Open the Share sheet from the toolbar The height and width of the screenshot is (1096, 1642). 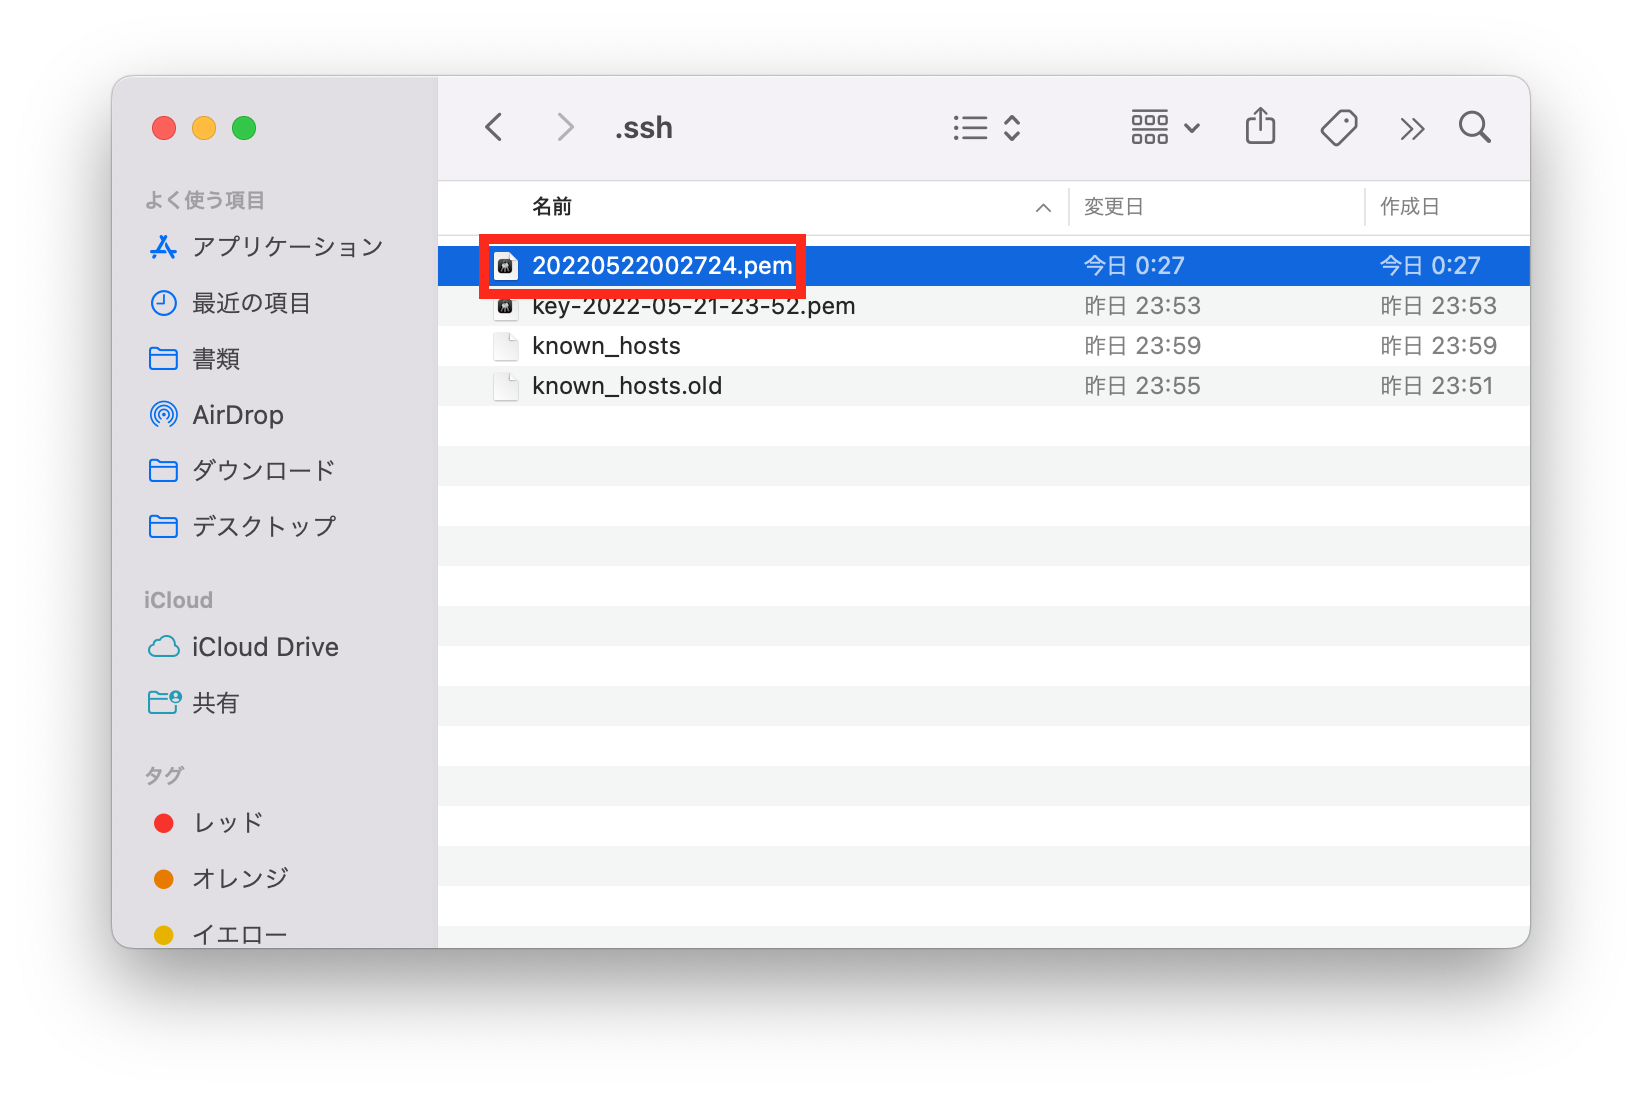[1260, 127]
